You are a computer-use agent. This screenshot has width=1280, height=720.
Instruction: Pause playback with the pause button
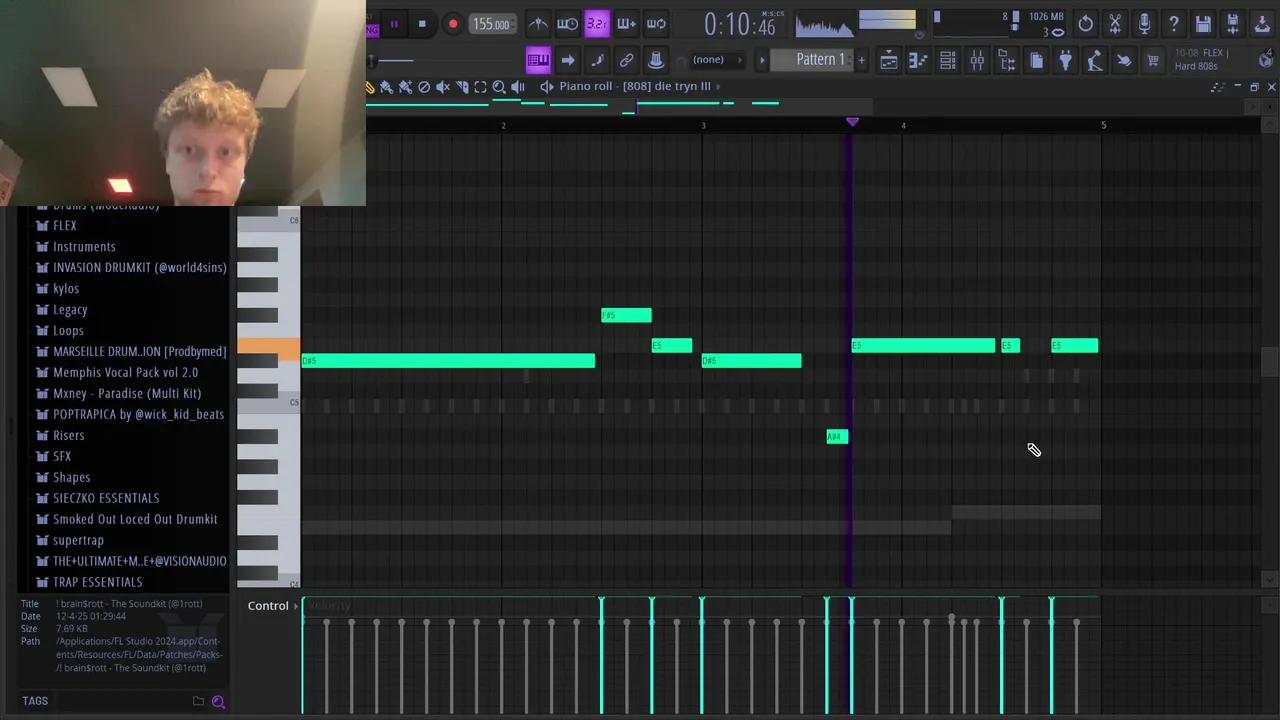394,24
